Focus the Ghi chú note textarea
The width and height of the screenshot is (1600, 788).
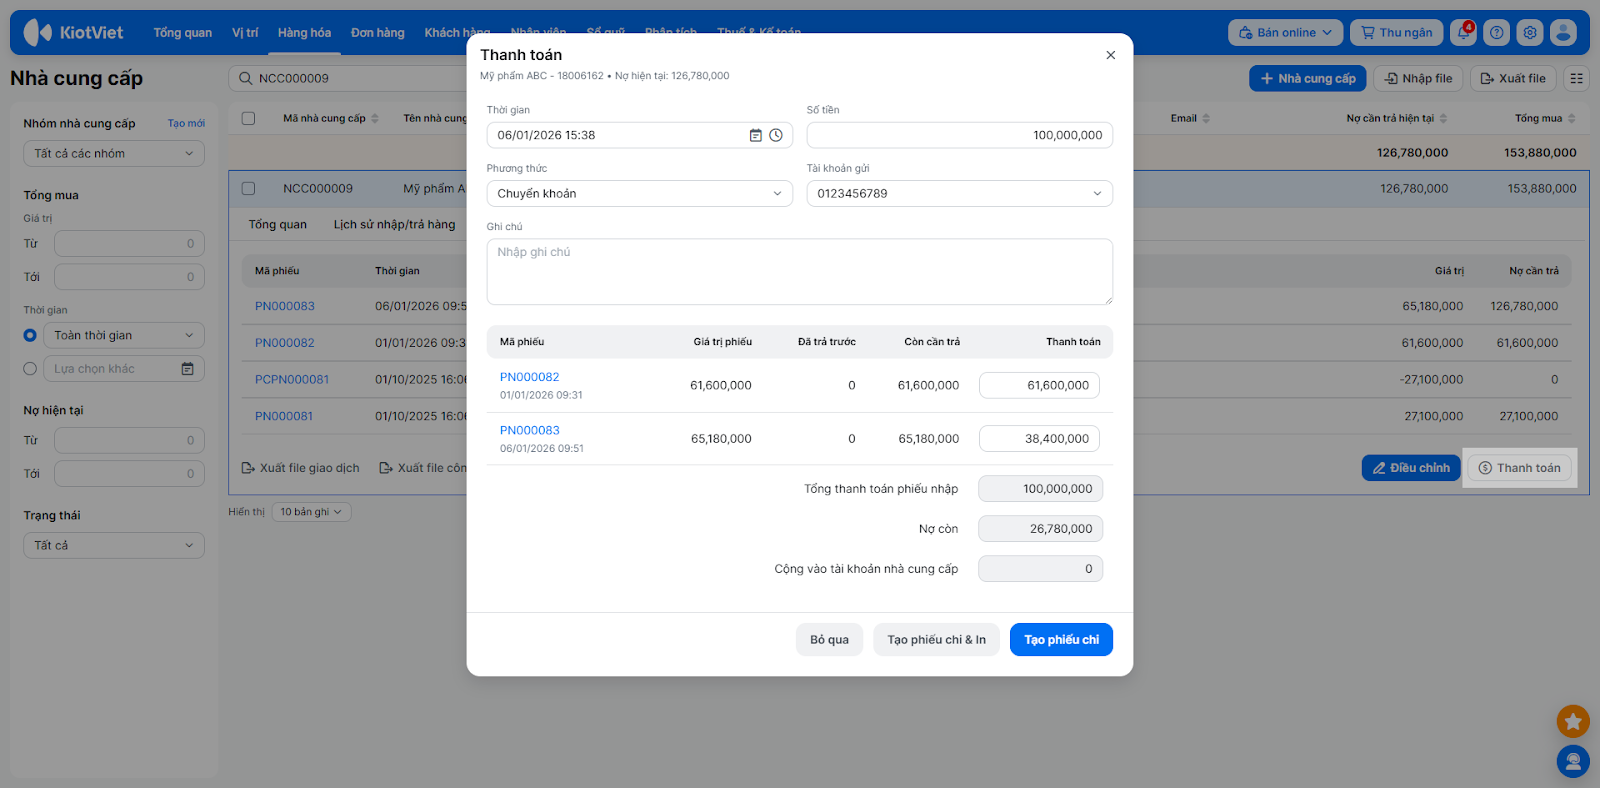click(800, 271)
